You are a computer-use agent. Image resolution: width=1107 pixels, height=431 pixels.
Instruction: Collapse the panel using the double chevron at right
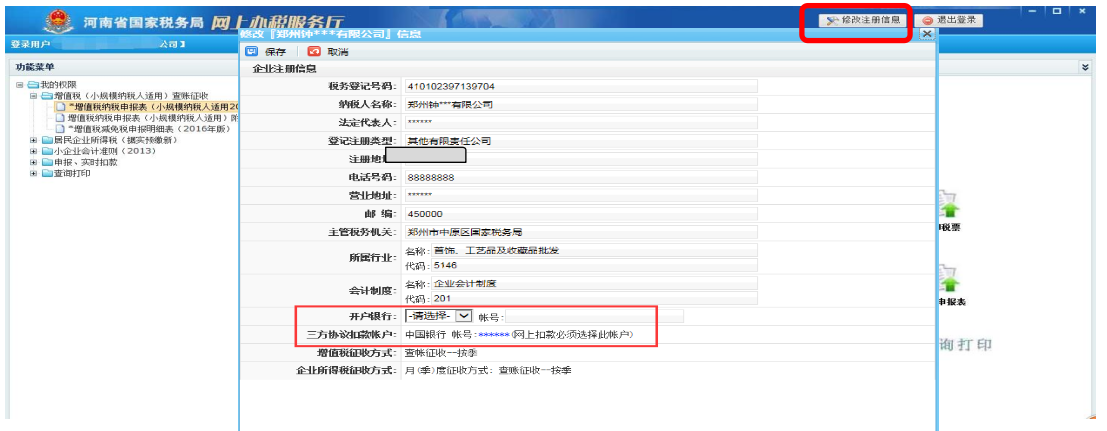tap(1084, 67)
